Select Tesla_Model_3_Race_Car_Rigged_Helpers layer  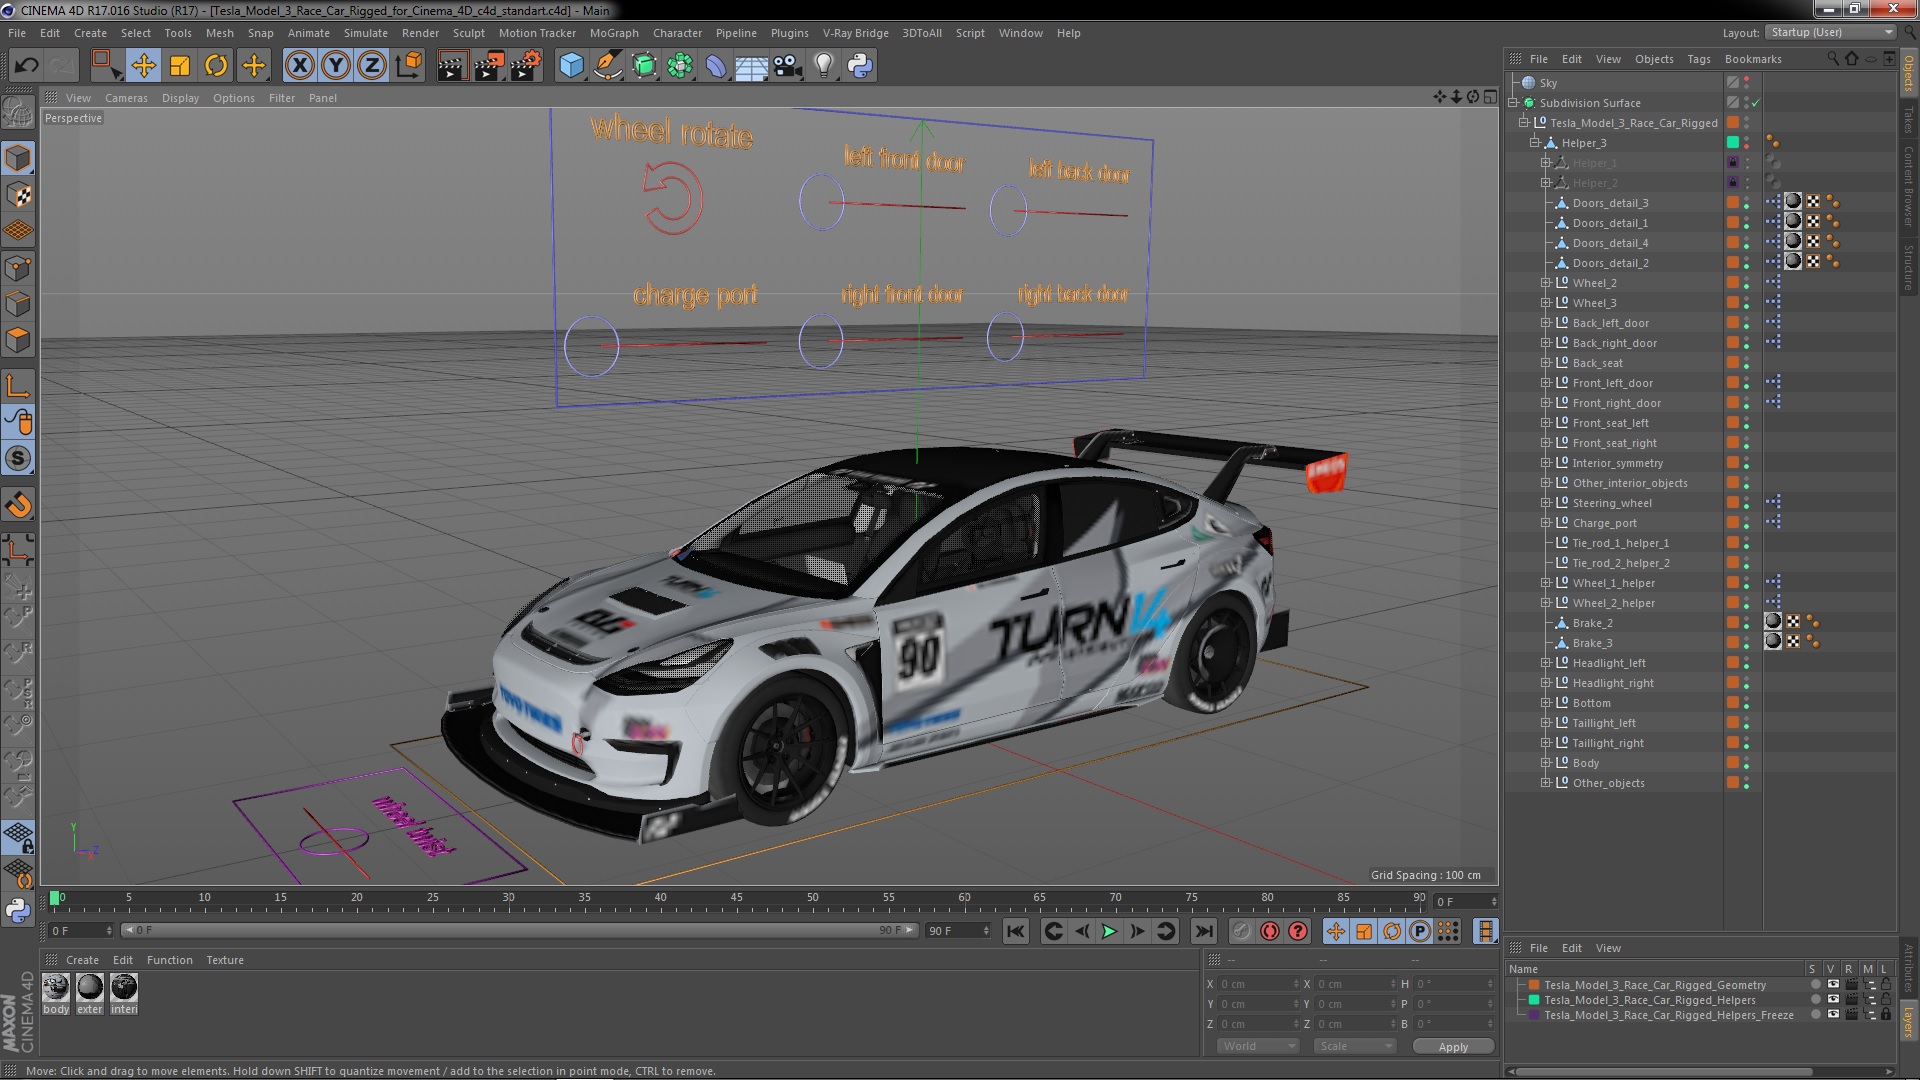(x=1649, y=1000)
